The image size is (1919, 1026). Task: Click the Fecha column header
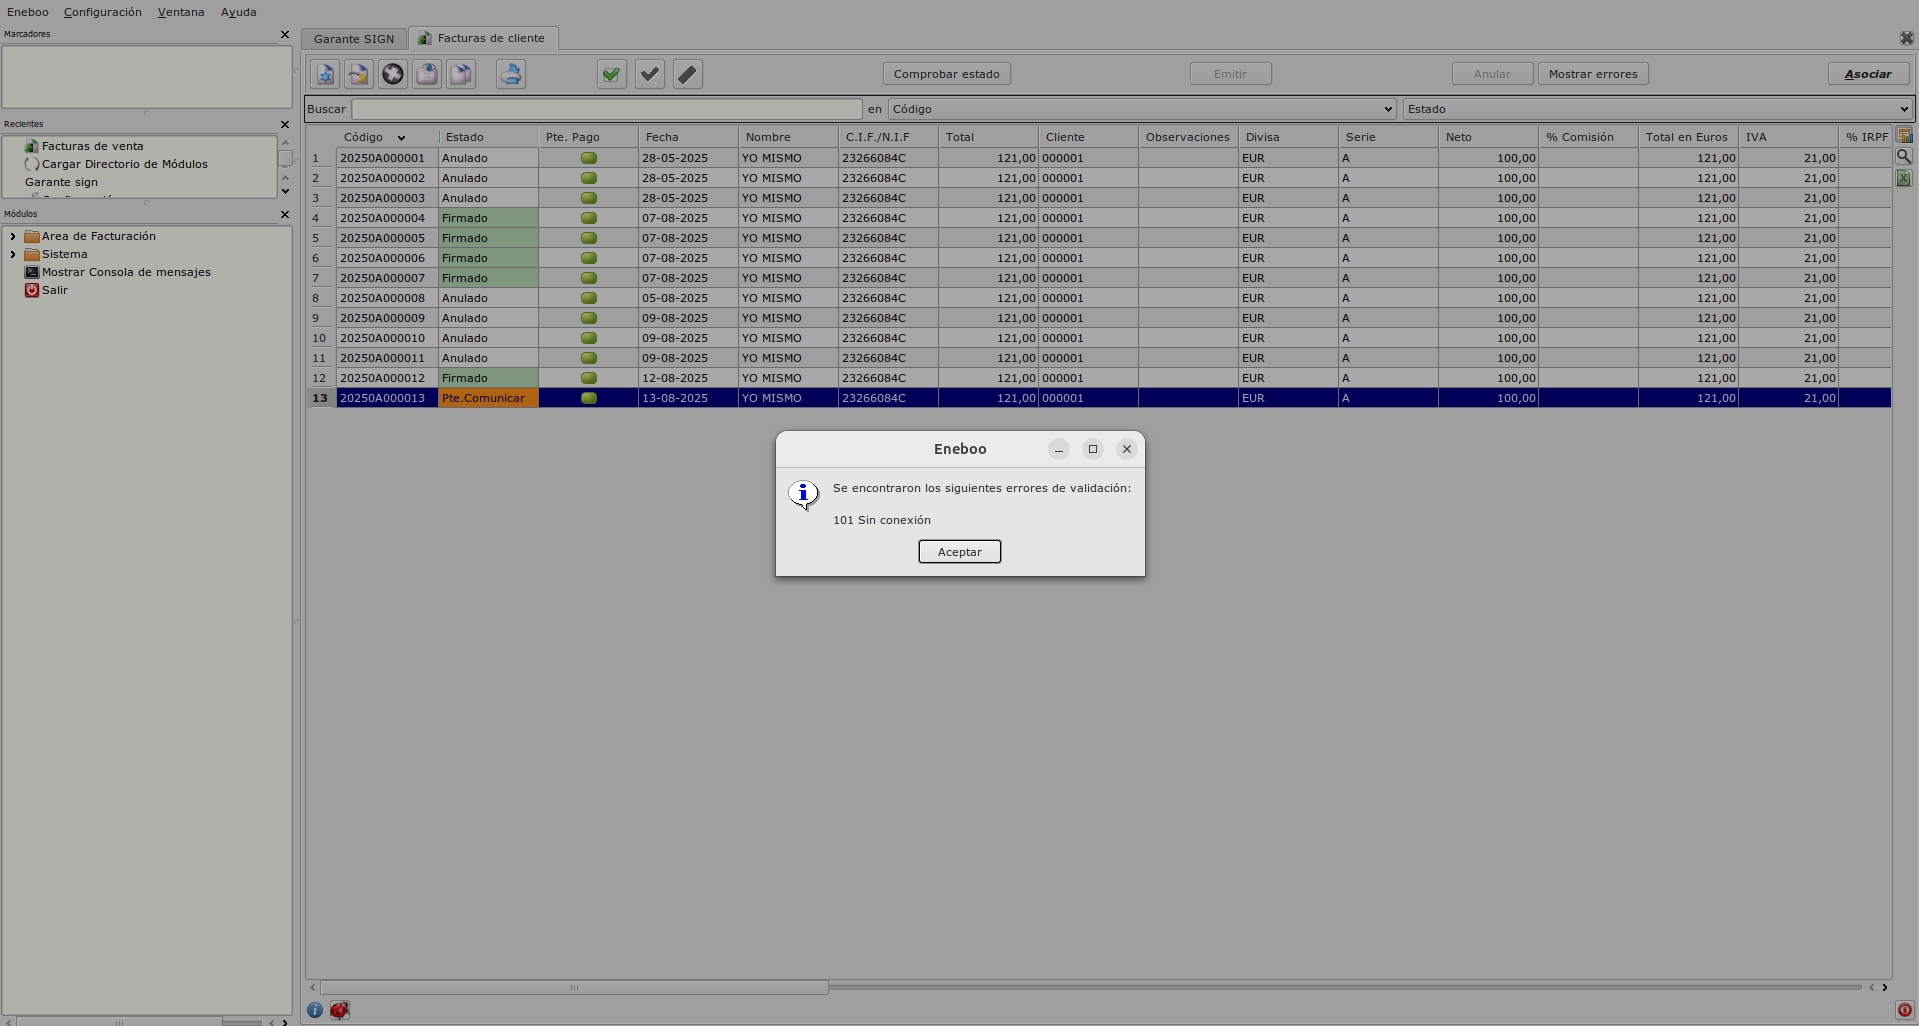688,137
